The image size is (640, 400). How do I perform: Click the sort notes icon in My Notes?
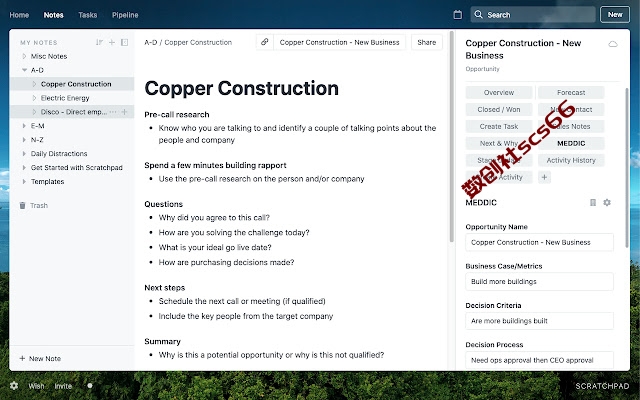click(99, 42)
